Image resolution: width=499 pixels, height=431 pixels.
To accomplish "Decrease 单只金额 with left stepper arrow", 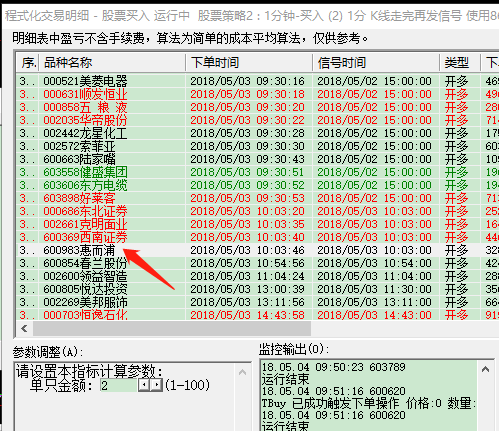I will click(144, 385).
